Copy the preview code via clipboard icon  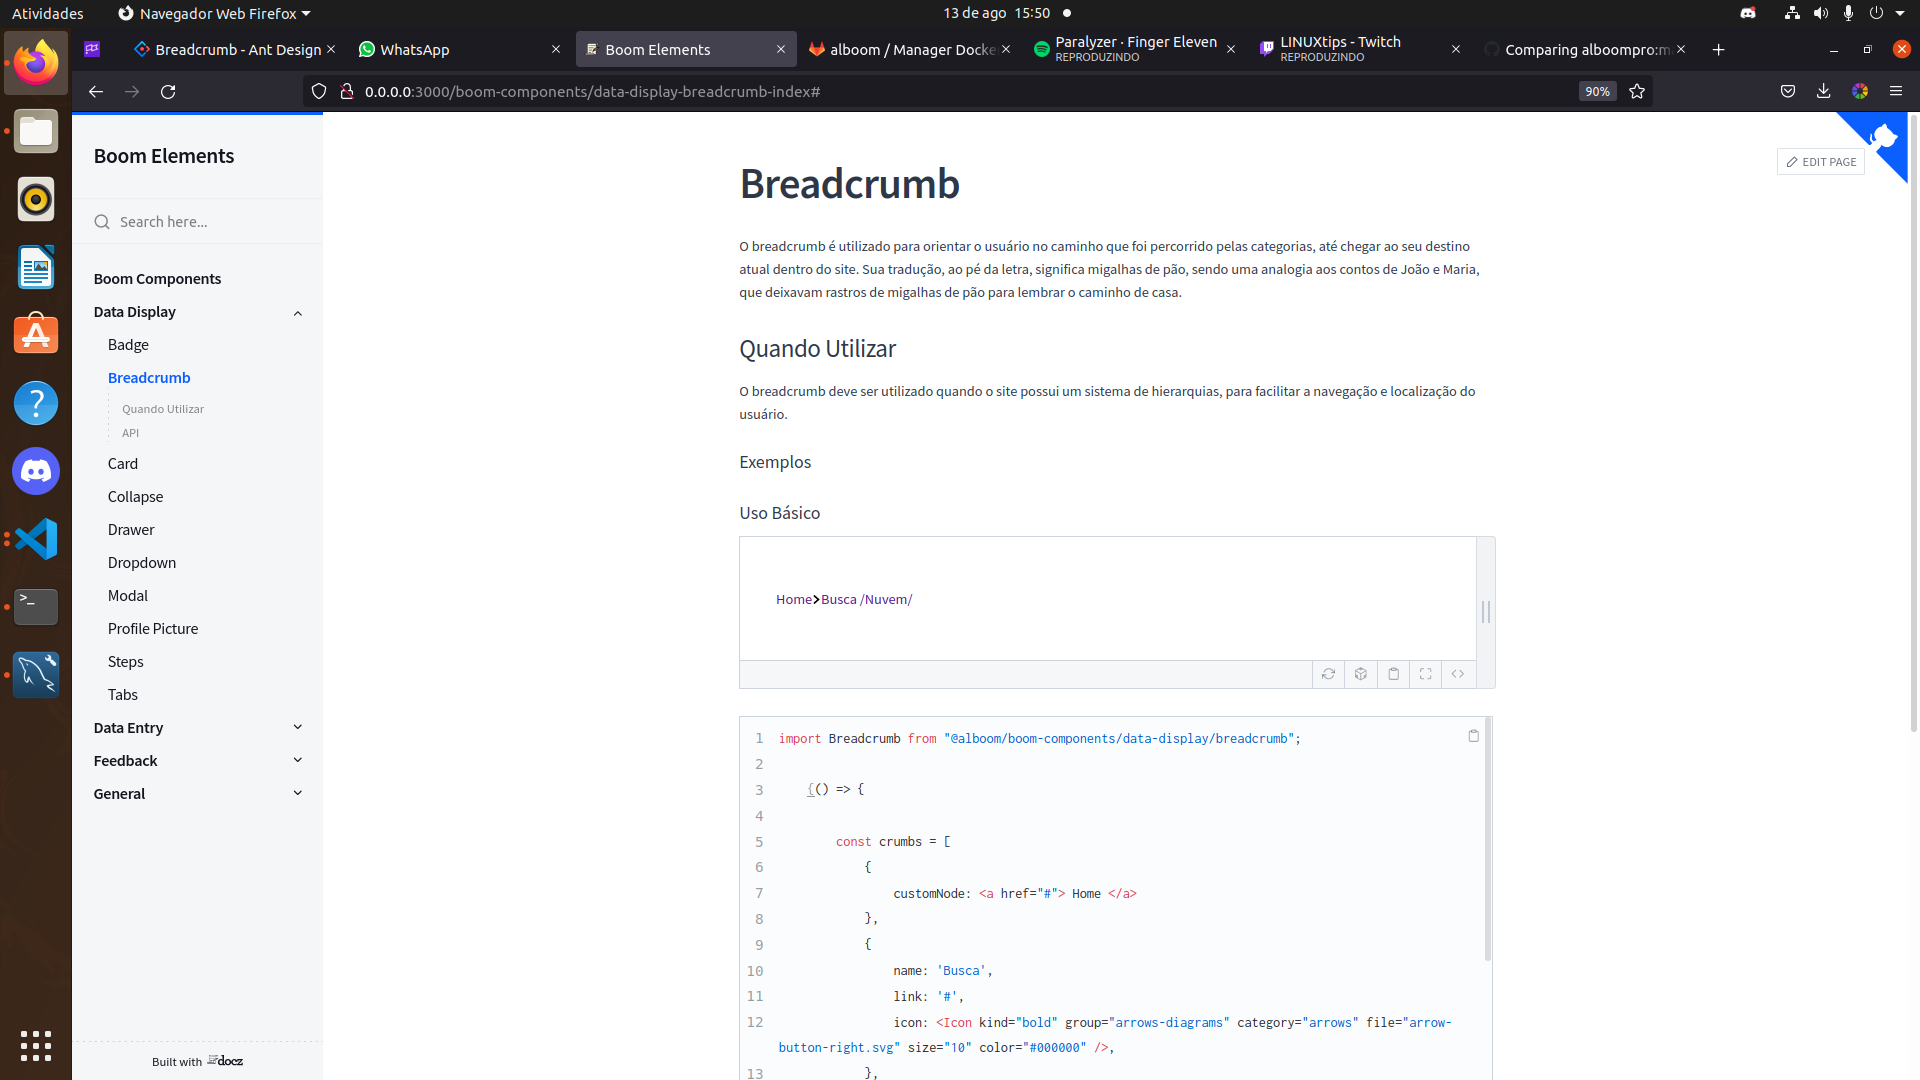[x=1393, y=674]
